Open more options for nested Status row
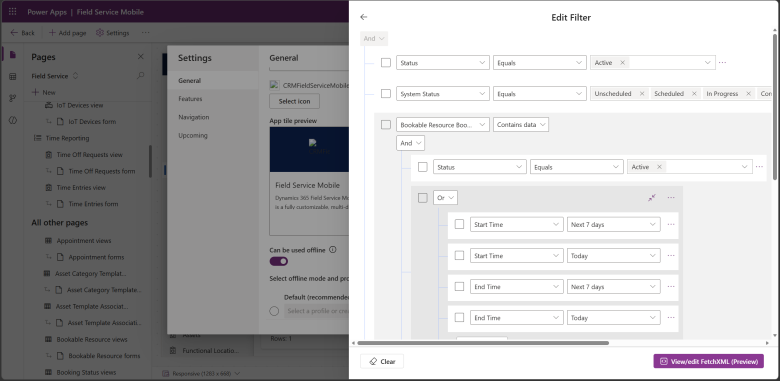Viewport: 780px width, 381px height. click(759, 167)
